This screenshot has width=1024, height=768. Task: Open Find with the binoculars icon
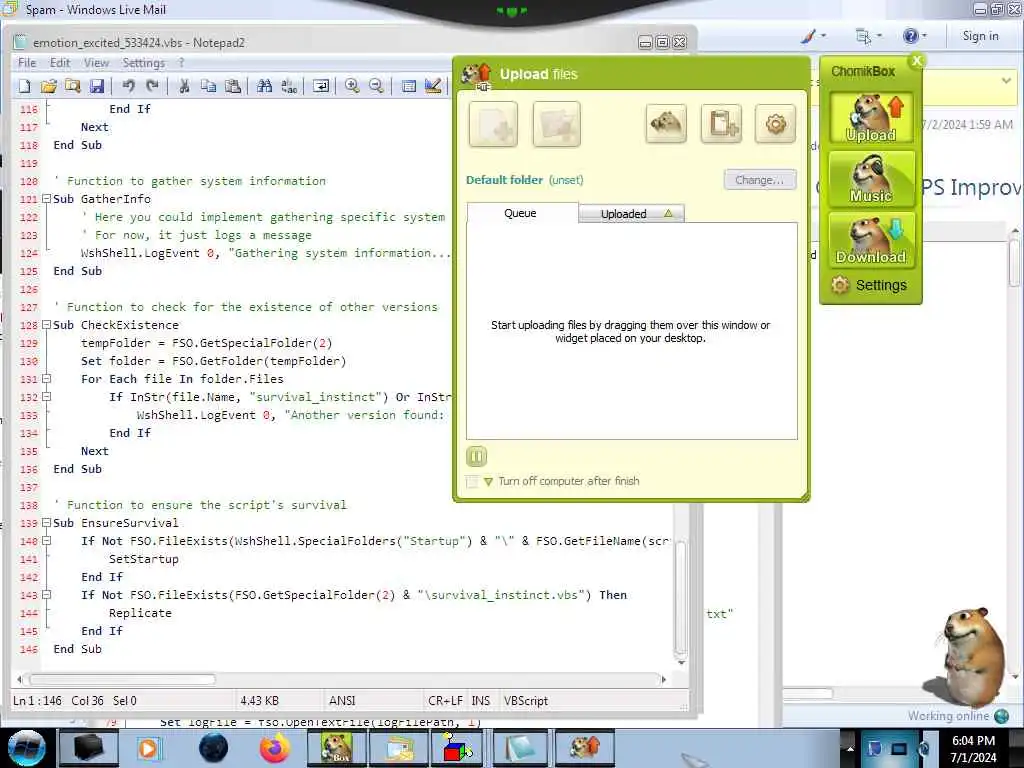point(264,86)
